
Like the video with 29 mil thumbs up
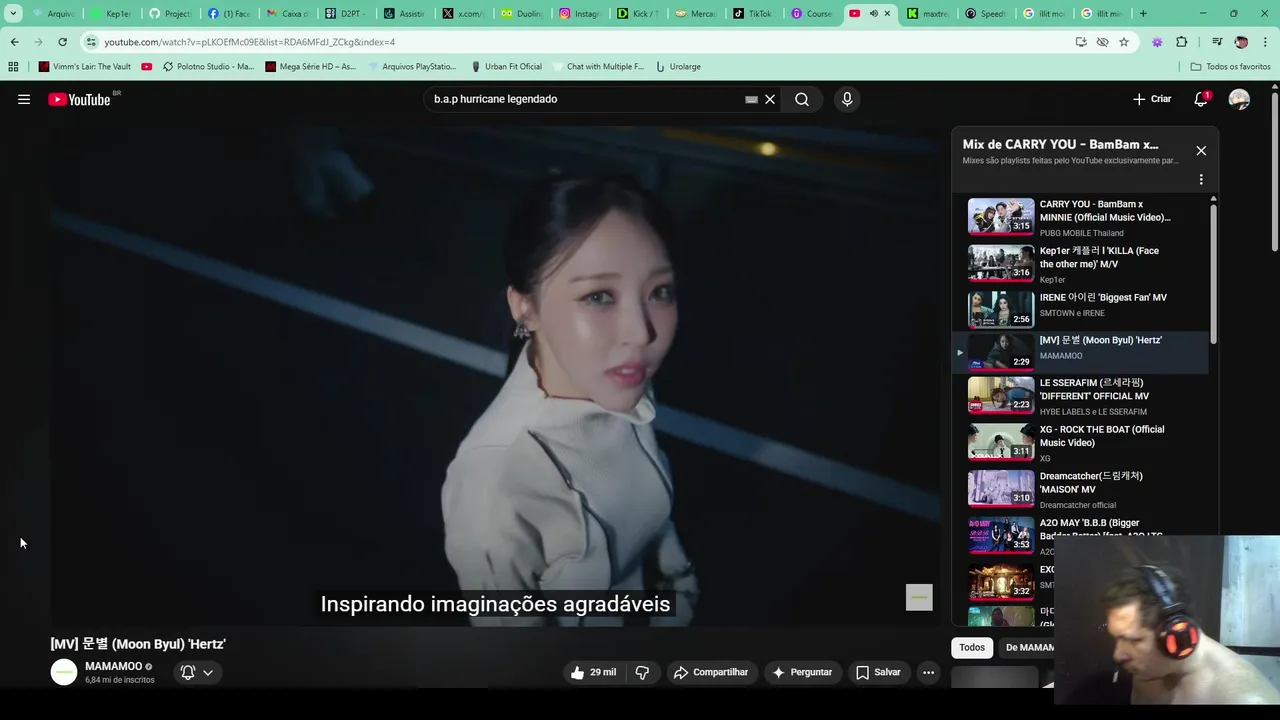coord(593,672)
